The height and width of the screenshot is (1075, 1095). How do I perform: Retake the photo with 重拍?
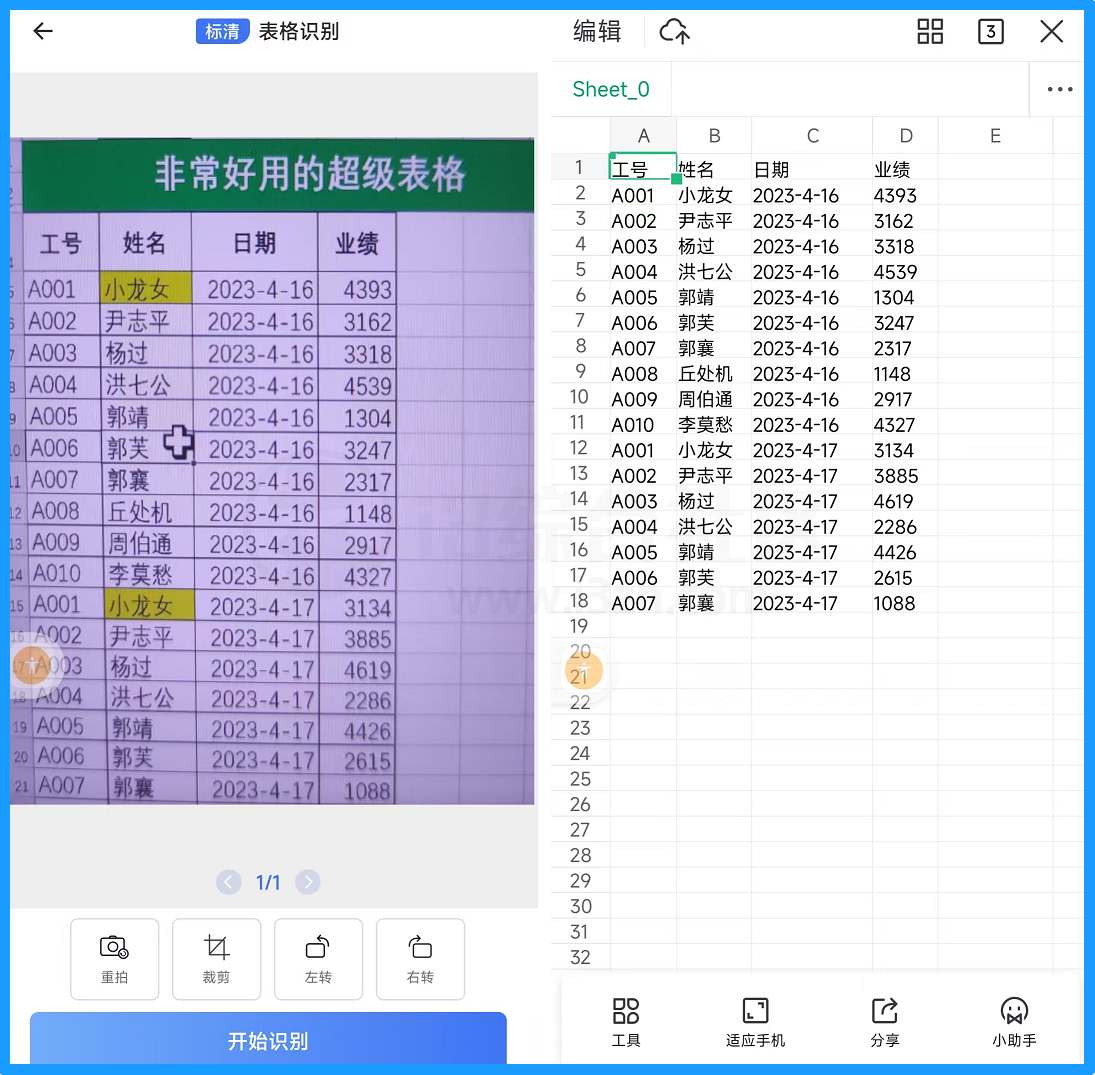[115, 958]
